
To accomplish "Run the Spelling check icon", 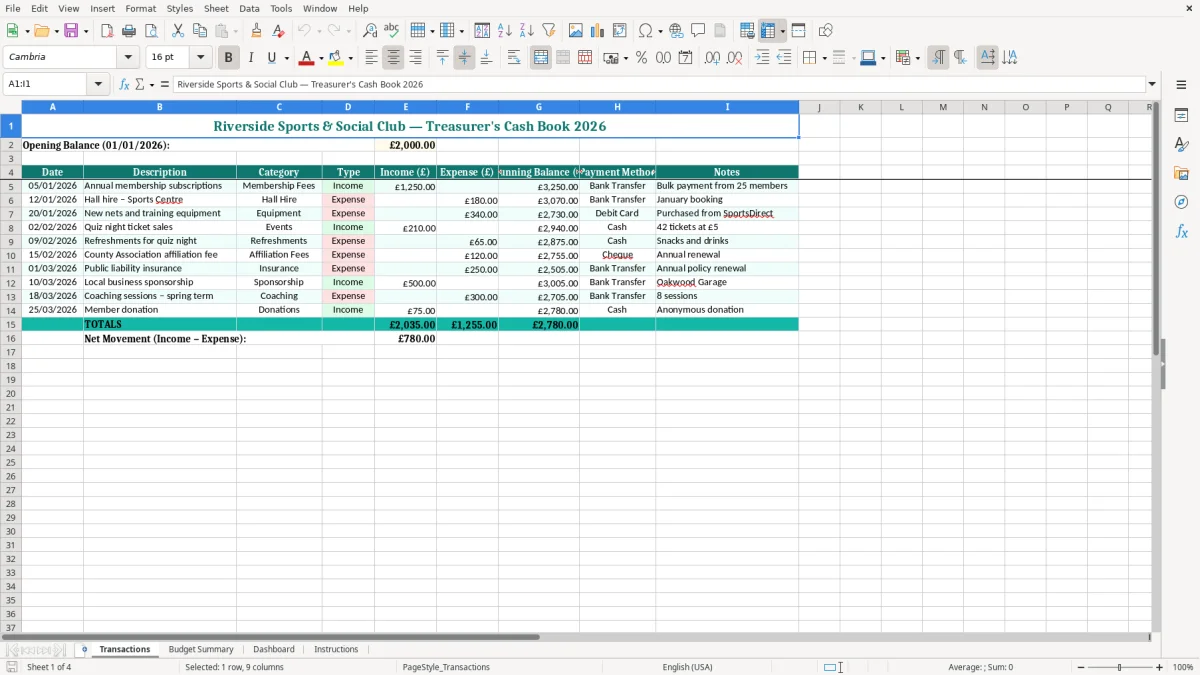I will coord(392,31).
